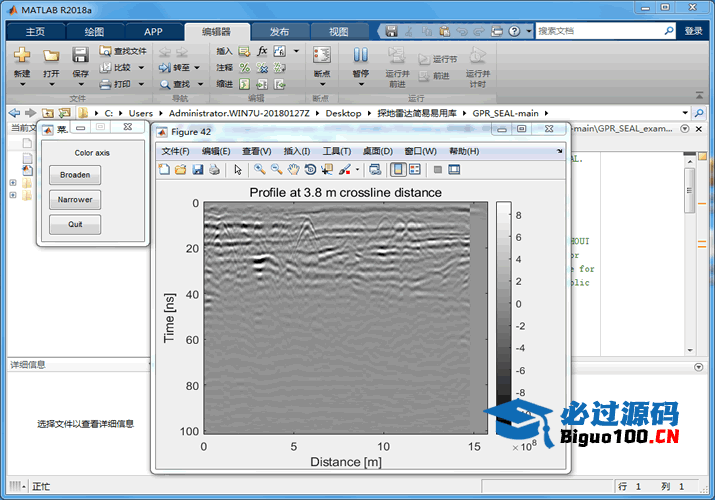
Task: Open the address bar path dropdown
Action: click(685, 113)
